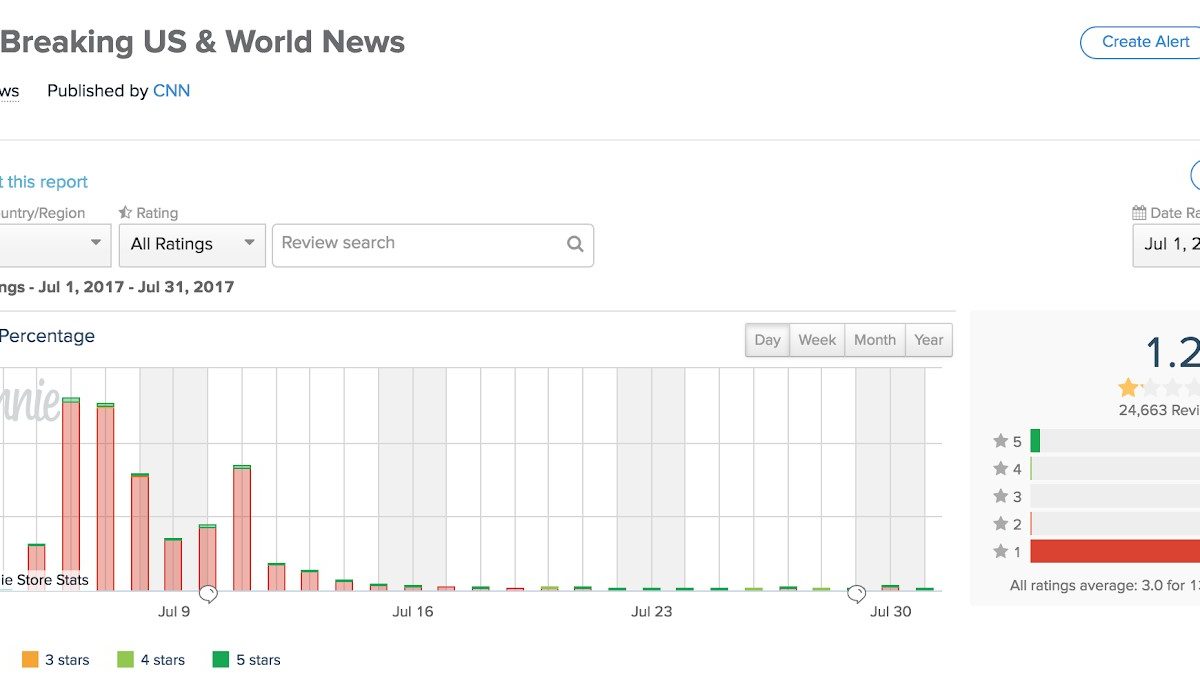Click the Percentage chart heading
Viewport: 1200px width, 698px height.
tap(47, 336)
